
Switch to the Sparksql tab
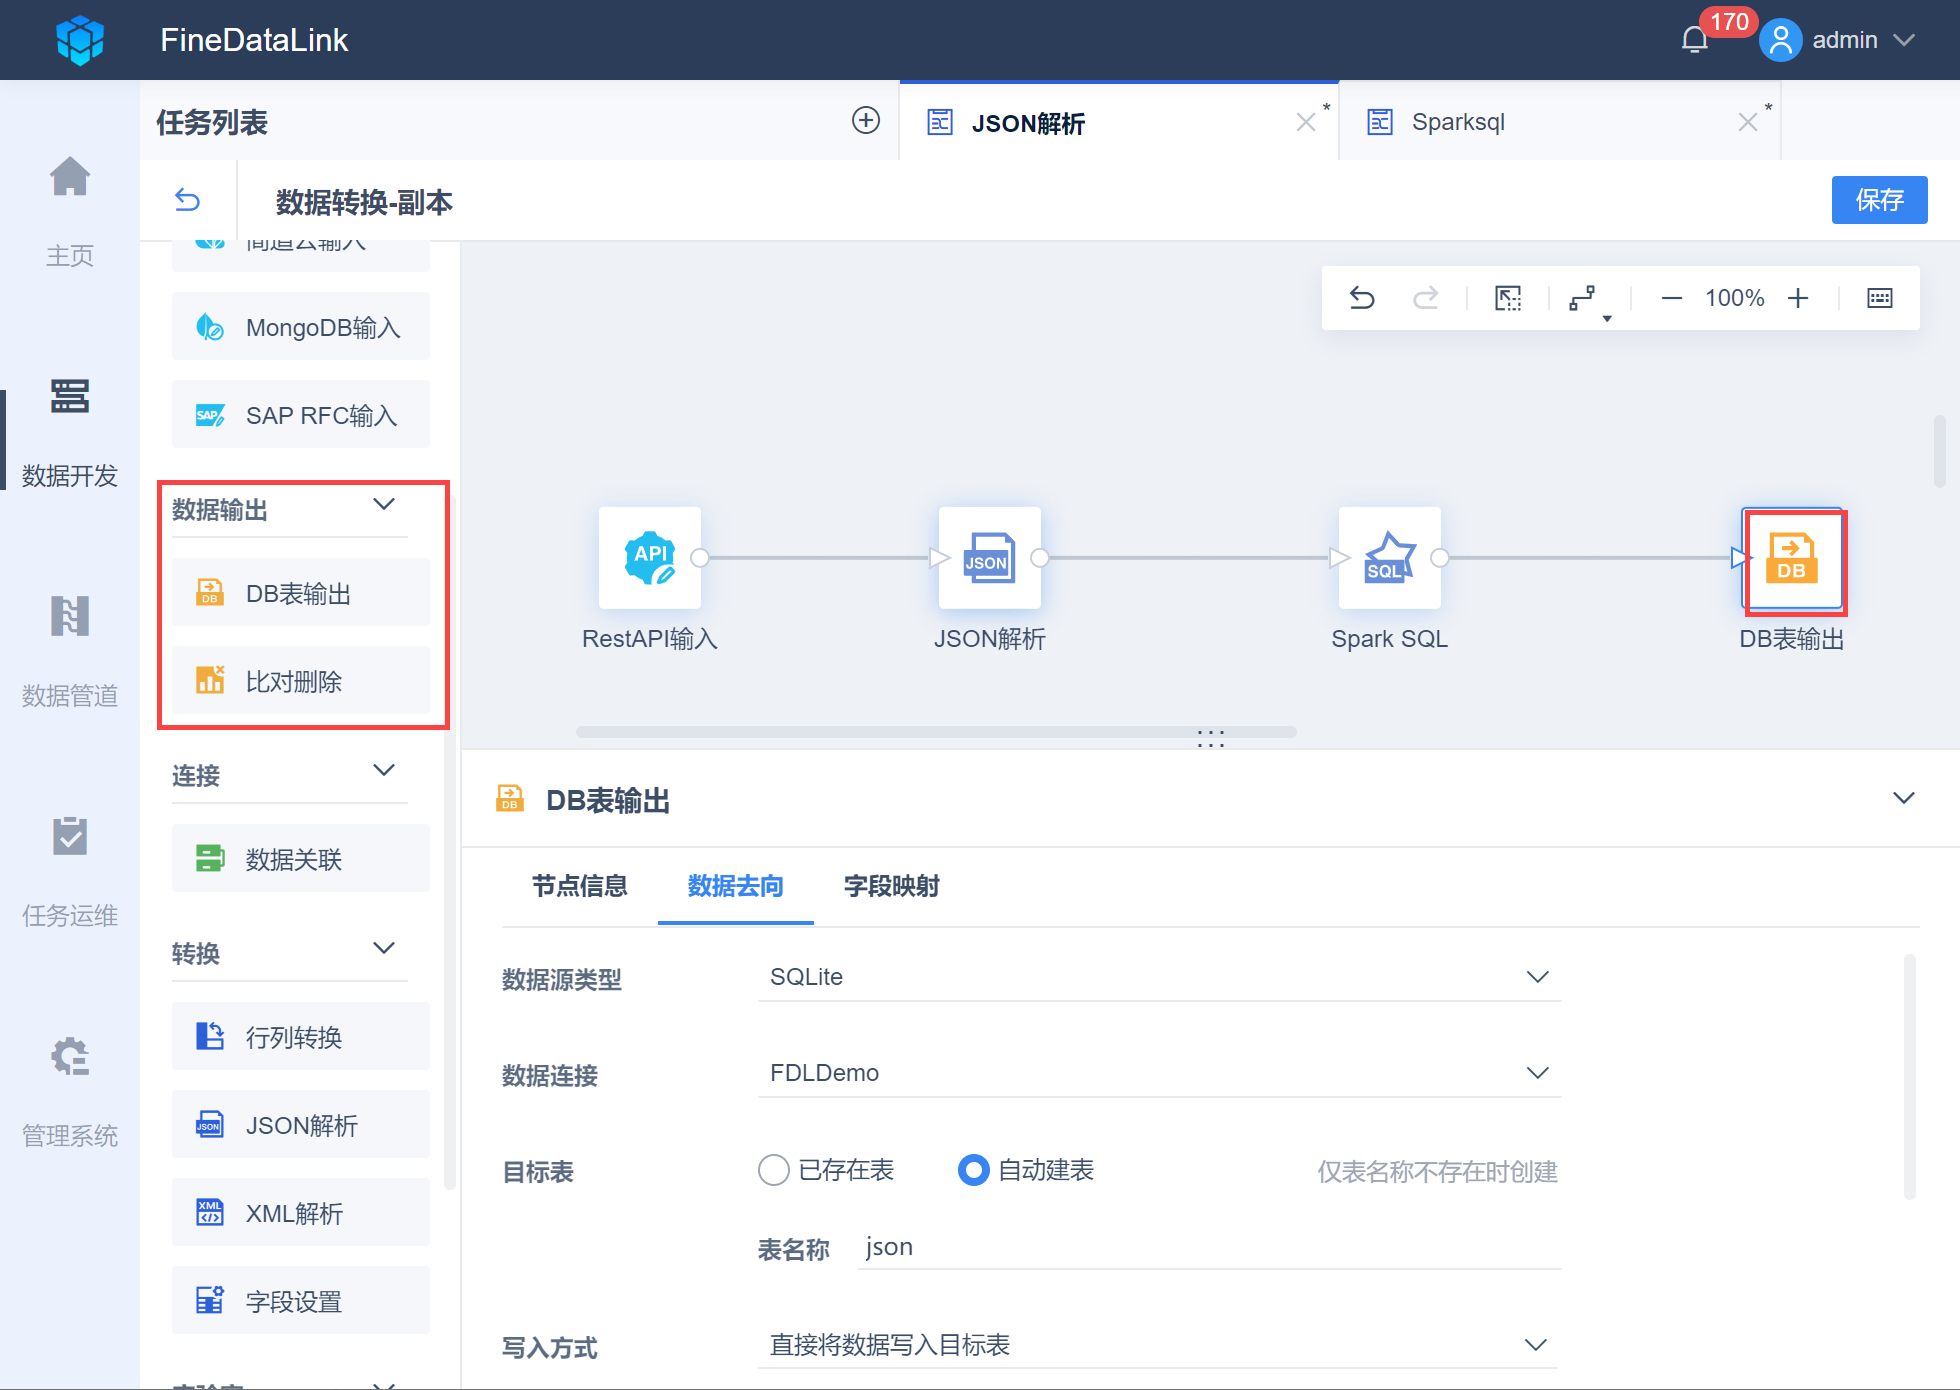(1458, 122)
